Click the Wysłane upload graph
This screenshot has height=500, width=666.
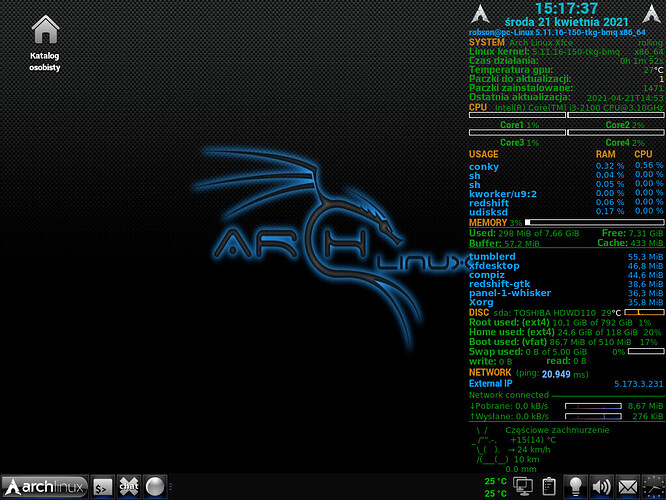pos(593,416)
